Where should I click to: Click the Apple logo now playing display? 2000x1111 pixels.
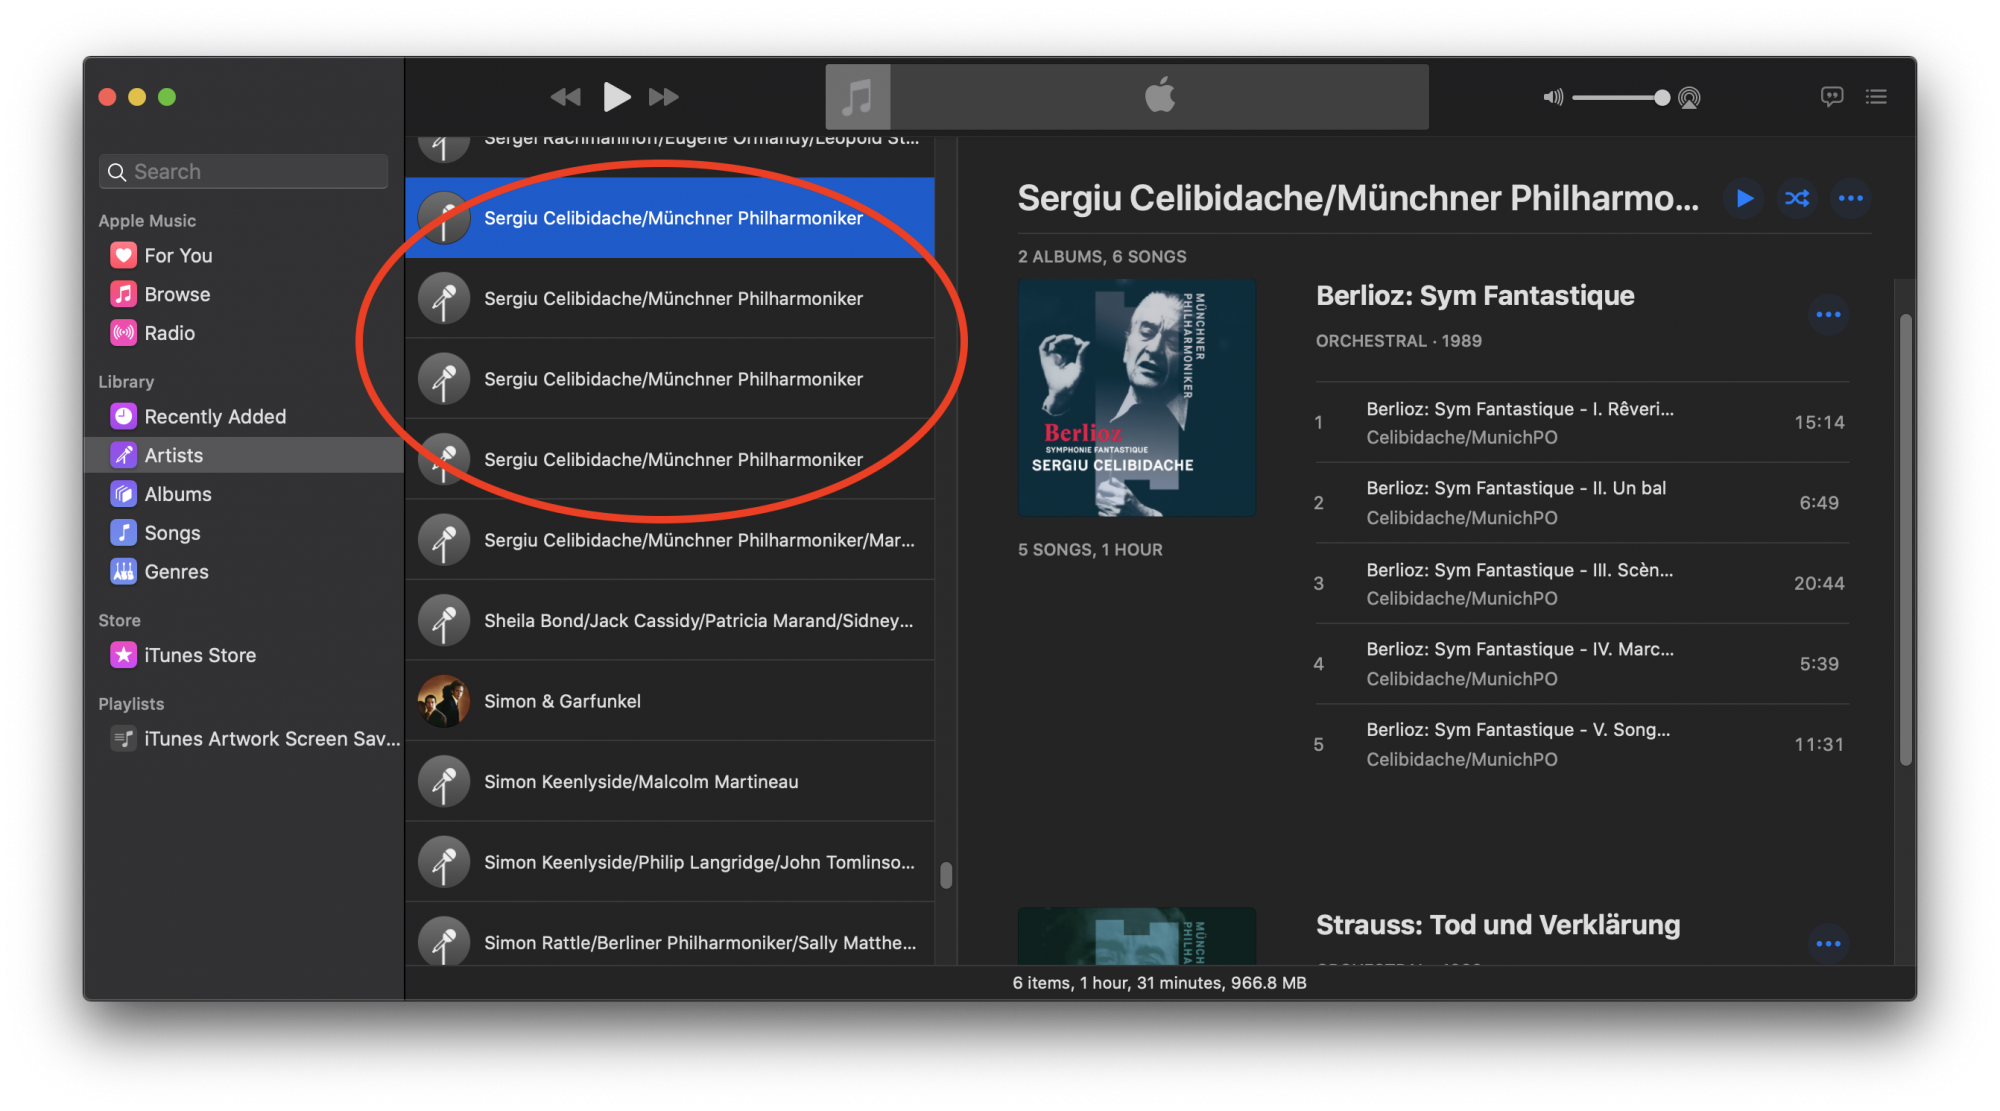[x=1160, y=97]
